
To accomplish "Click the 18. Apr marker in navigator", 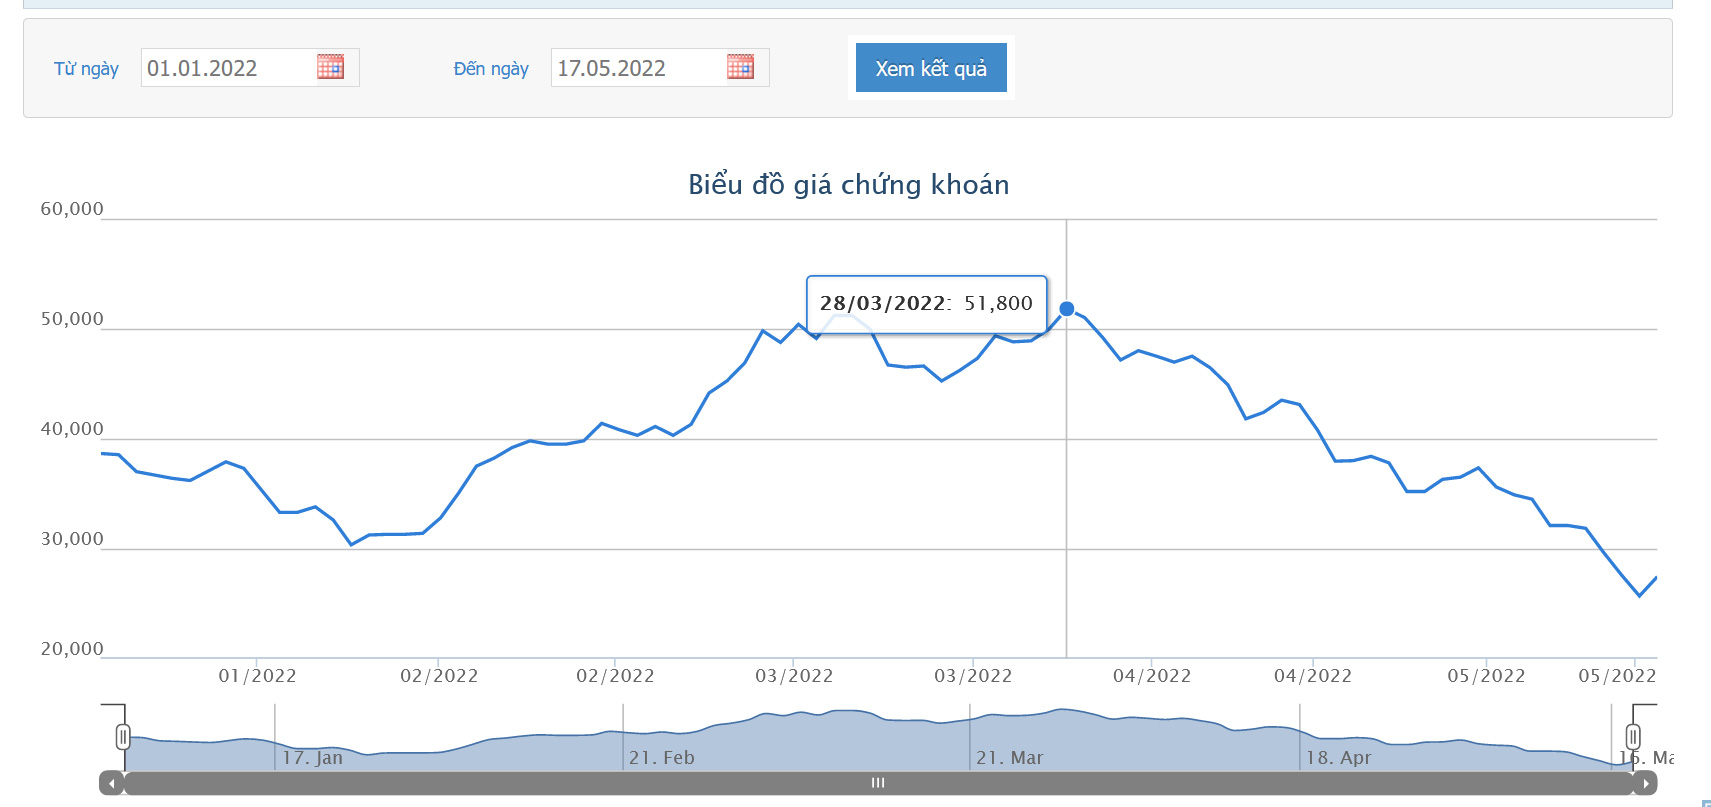I will [1338, 758].
